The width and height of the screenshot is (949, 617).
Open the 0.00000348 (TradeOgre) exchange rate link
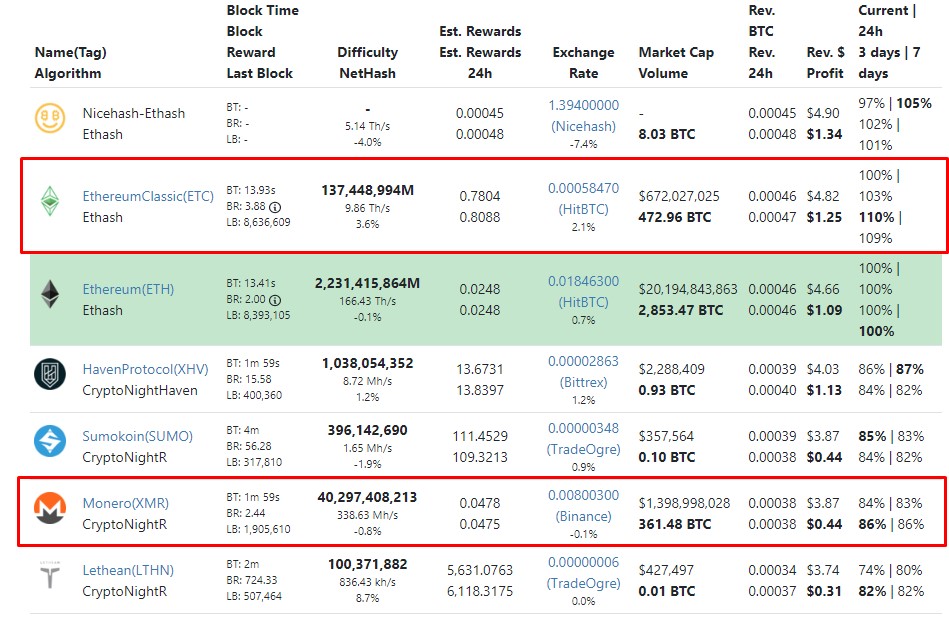pyautogui.click(x=583, y=438)
